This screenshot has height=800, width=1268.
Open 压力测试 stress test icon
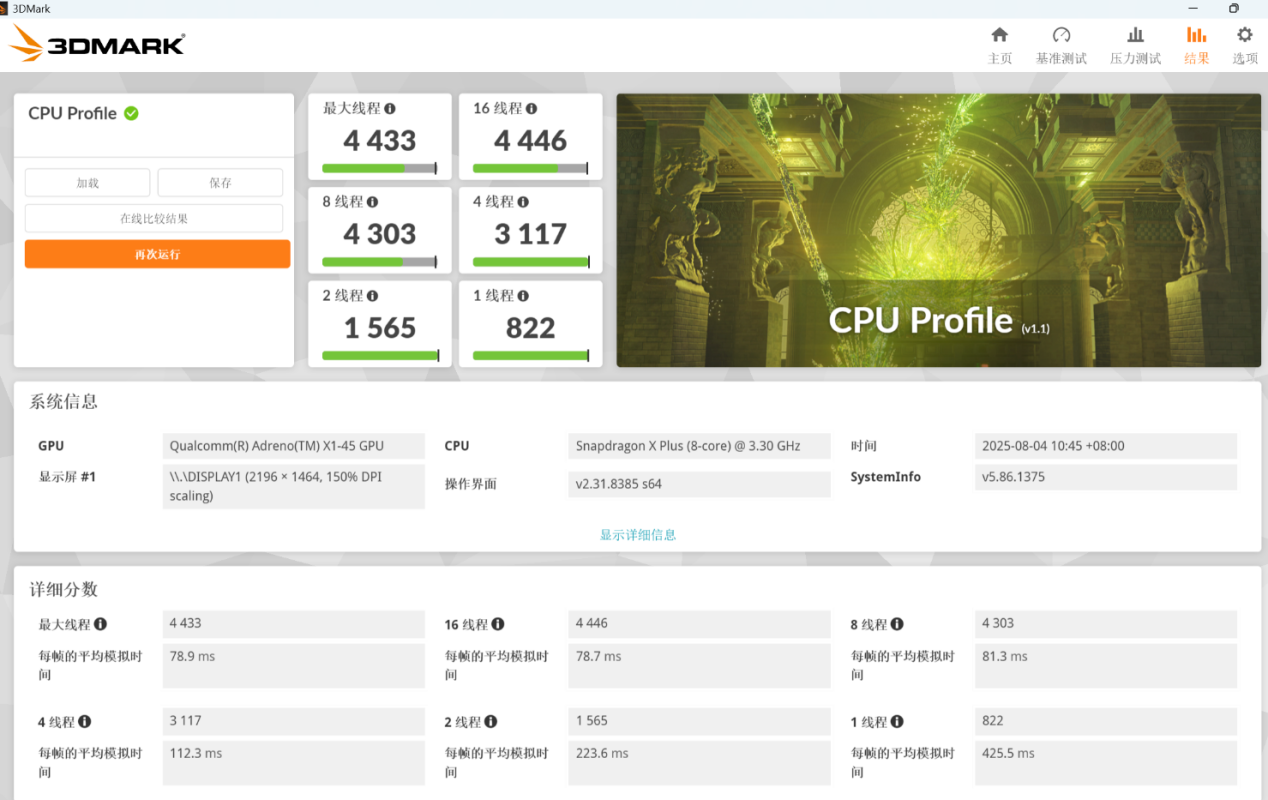coord(1135,35)
